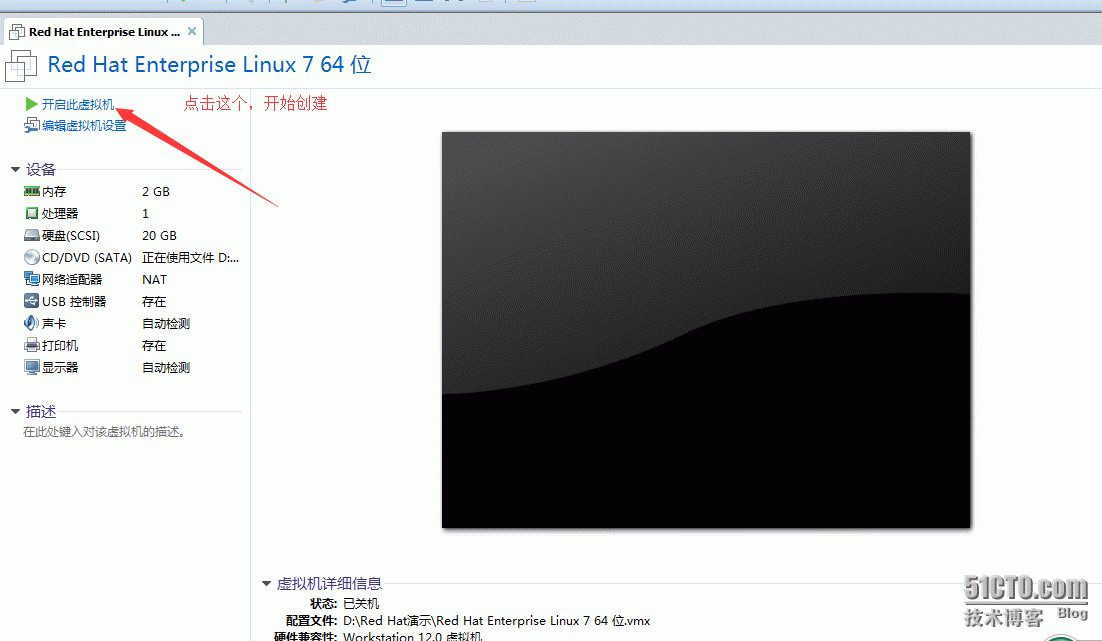Screen dimensions: 1102x641
Task: Click the large VM icon beside title
Action: click(x=21, y=65)
